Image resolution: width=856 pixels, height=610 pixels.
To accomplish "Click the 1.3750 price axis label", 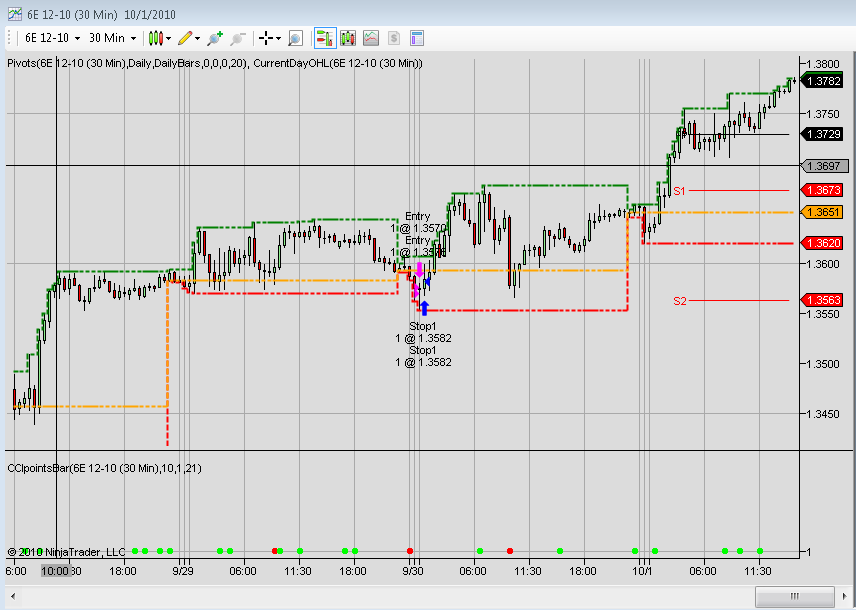I will (823, 114).
